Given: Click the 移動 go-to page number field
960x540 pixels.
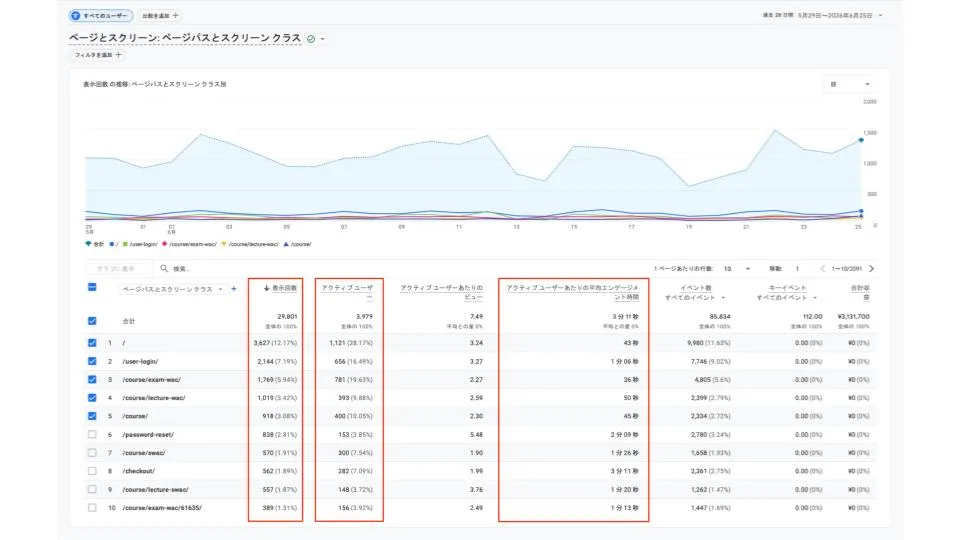Looking at the screenshot, I should click(x=797, y=269).
